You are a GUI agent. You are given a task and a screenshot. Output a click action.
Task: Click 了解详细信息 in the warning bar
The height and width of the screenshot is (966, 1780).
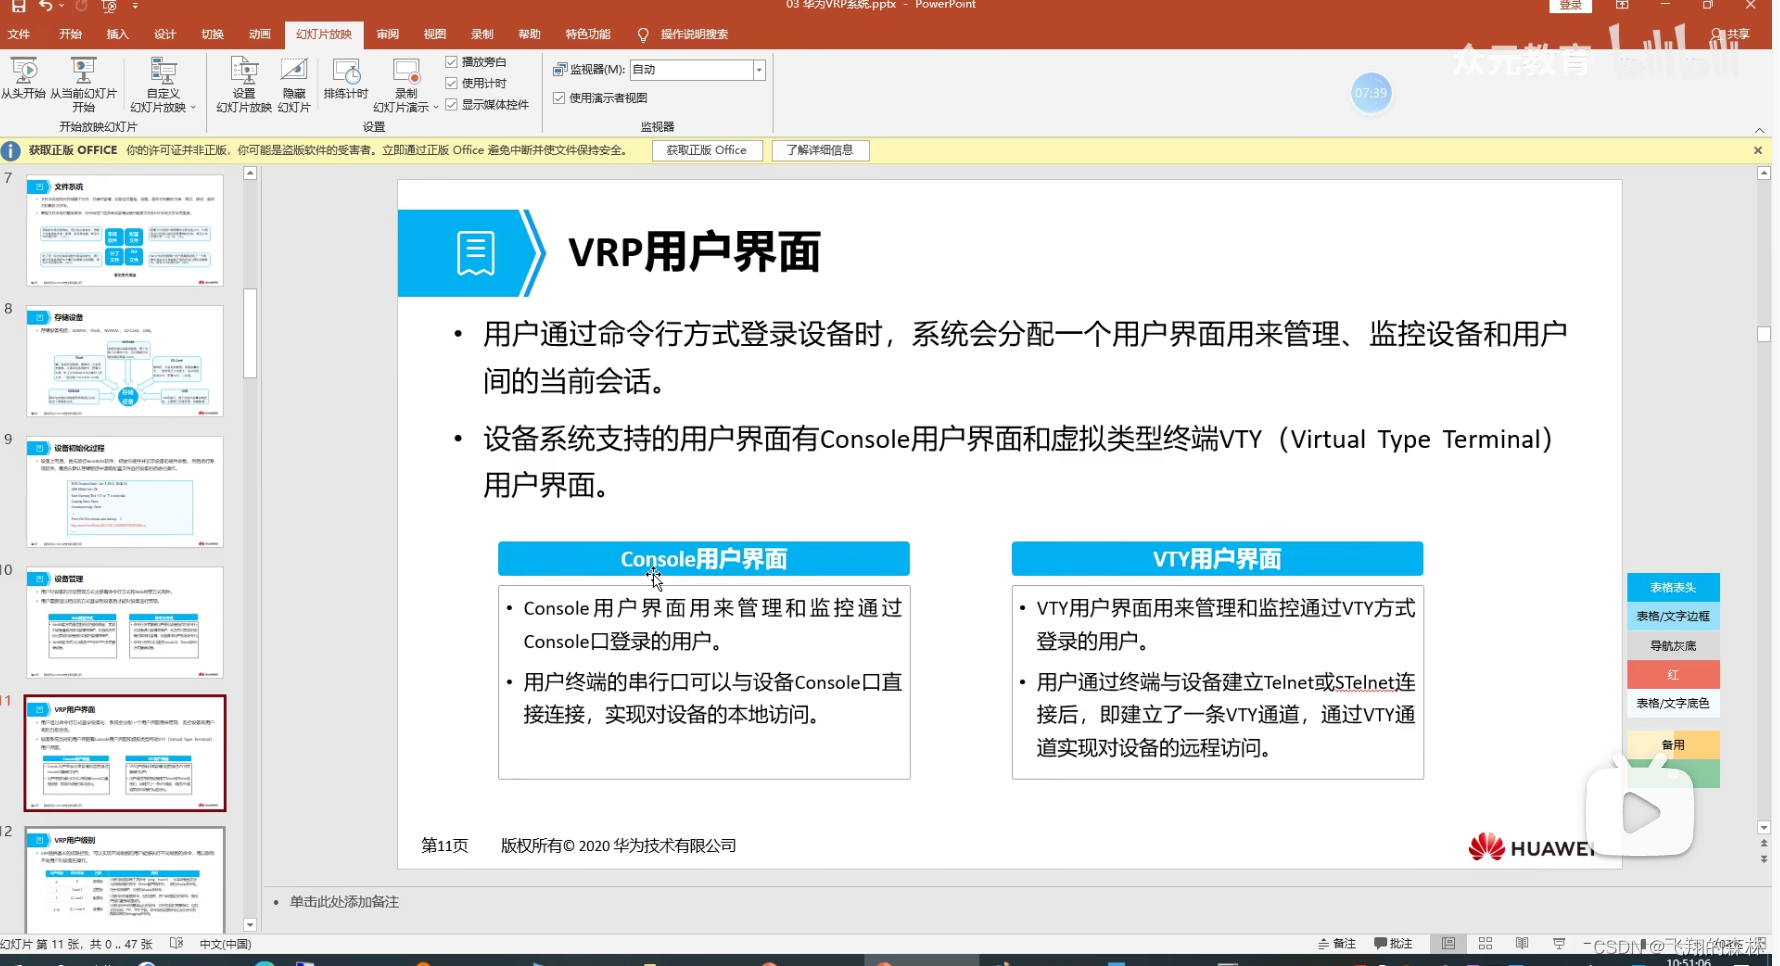coord(820,150)
